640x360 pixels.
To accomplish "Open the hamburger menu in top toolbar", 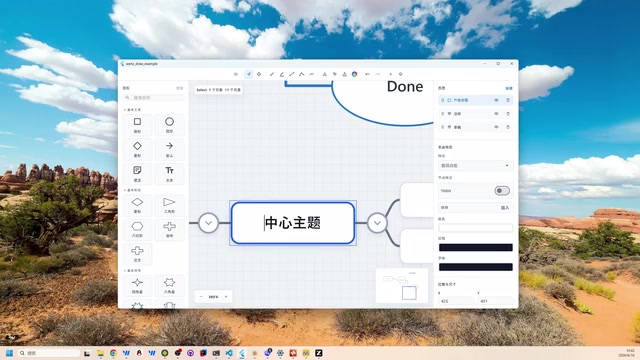I will [x=236, y=74].
